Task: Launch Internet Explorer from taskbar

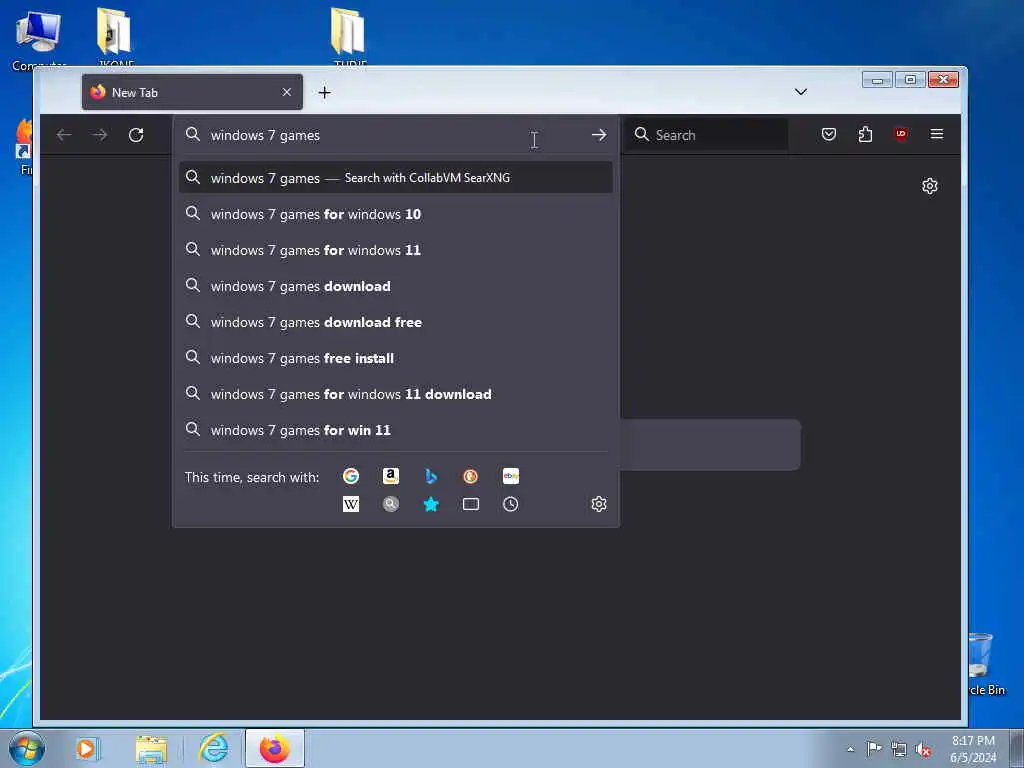Action: (x=214, y=748)
